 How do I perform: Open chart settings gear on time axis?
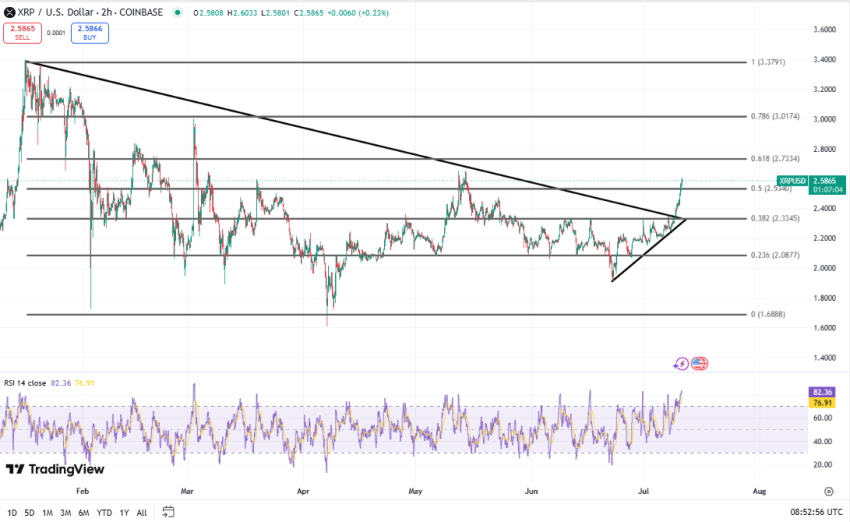(x=828, y=491)
